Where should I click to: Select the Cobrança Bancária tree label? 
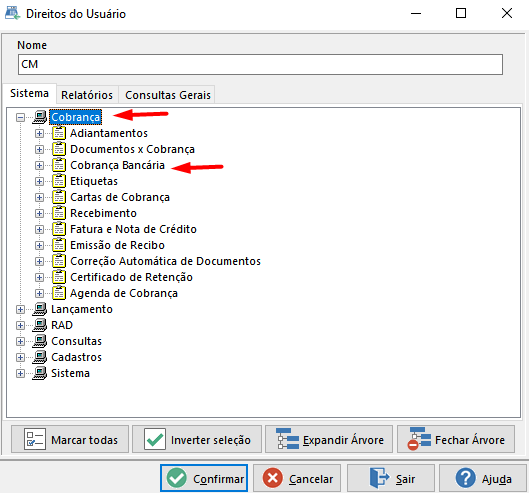coord(117,165)
